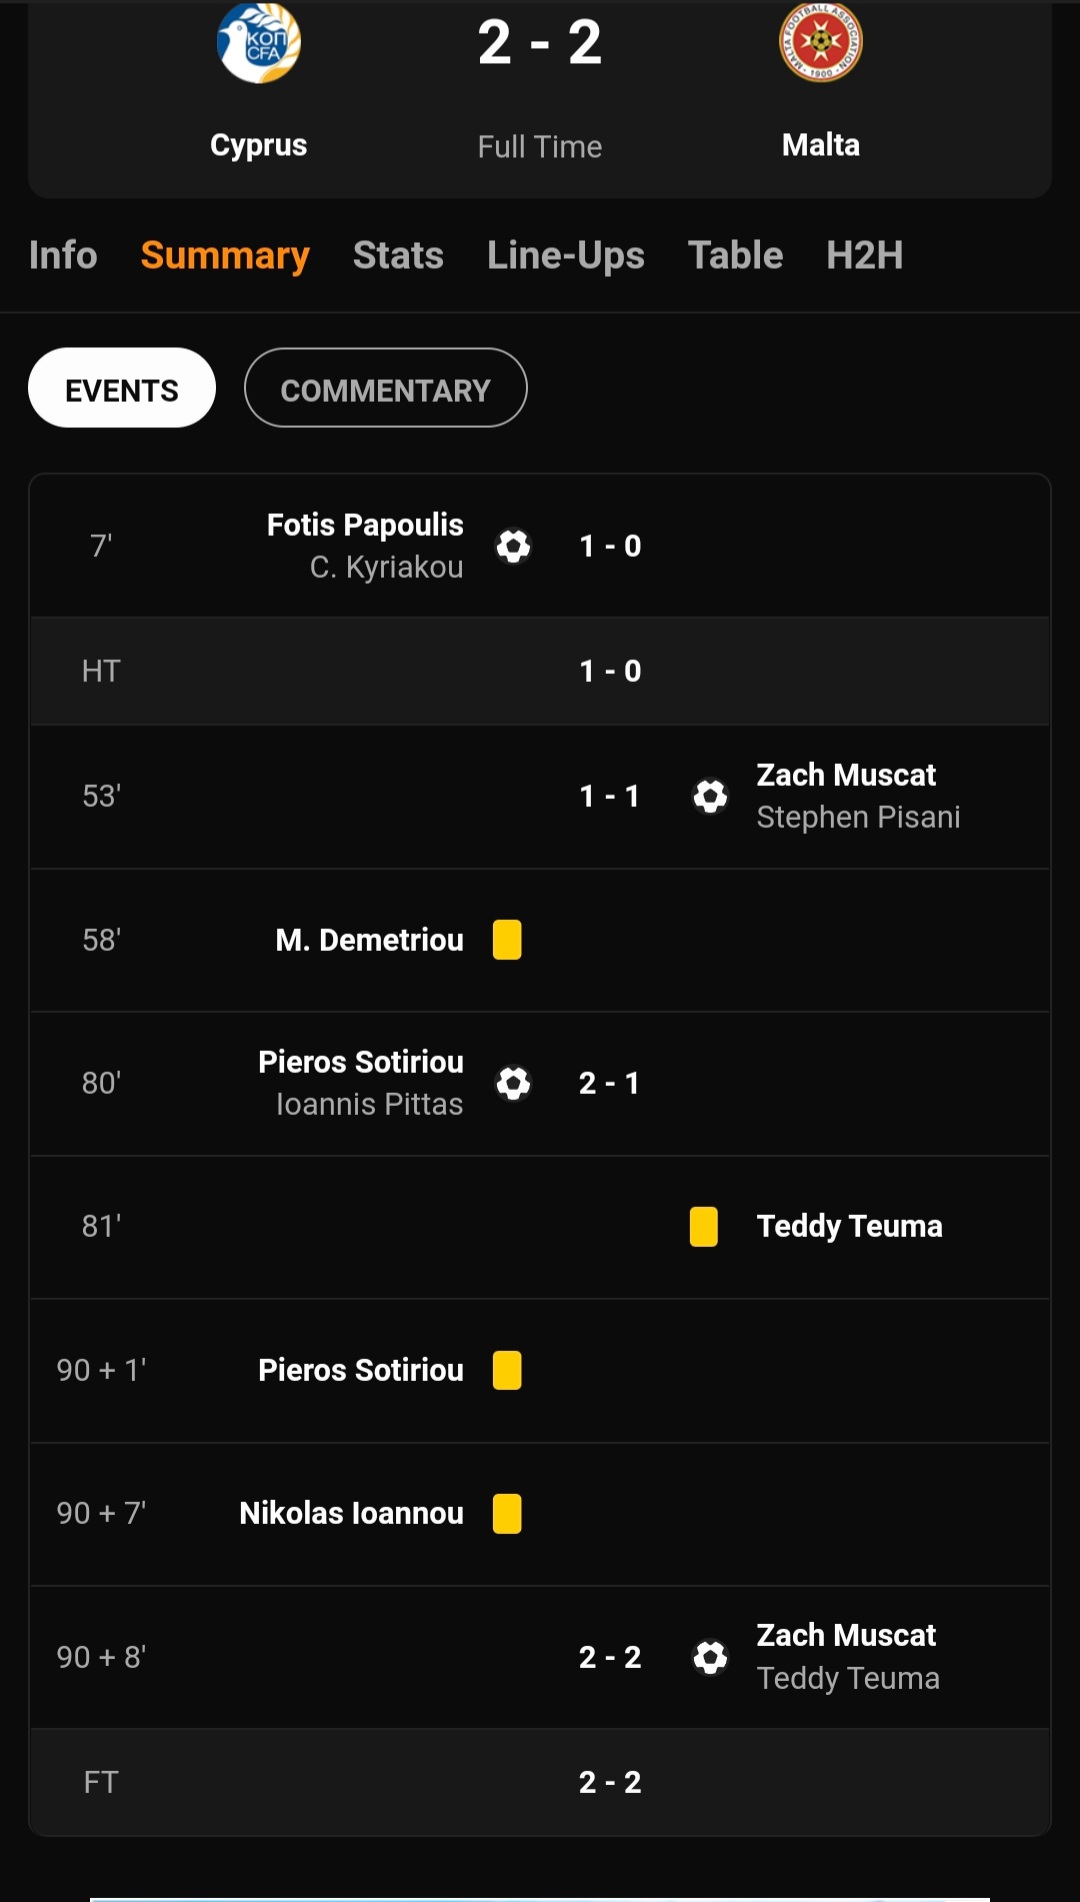Open the Info tab
The height and width of the screenshot is (1902, 1080).
pyautogui.click(x=63, y=255)
